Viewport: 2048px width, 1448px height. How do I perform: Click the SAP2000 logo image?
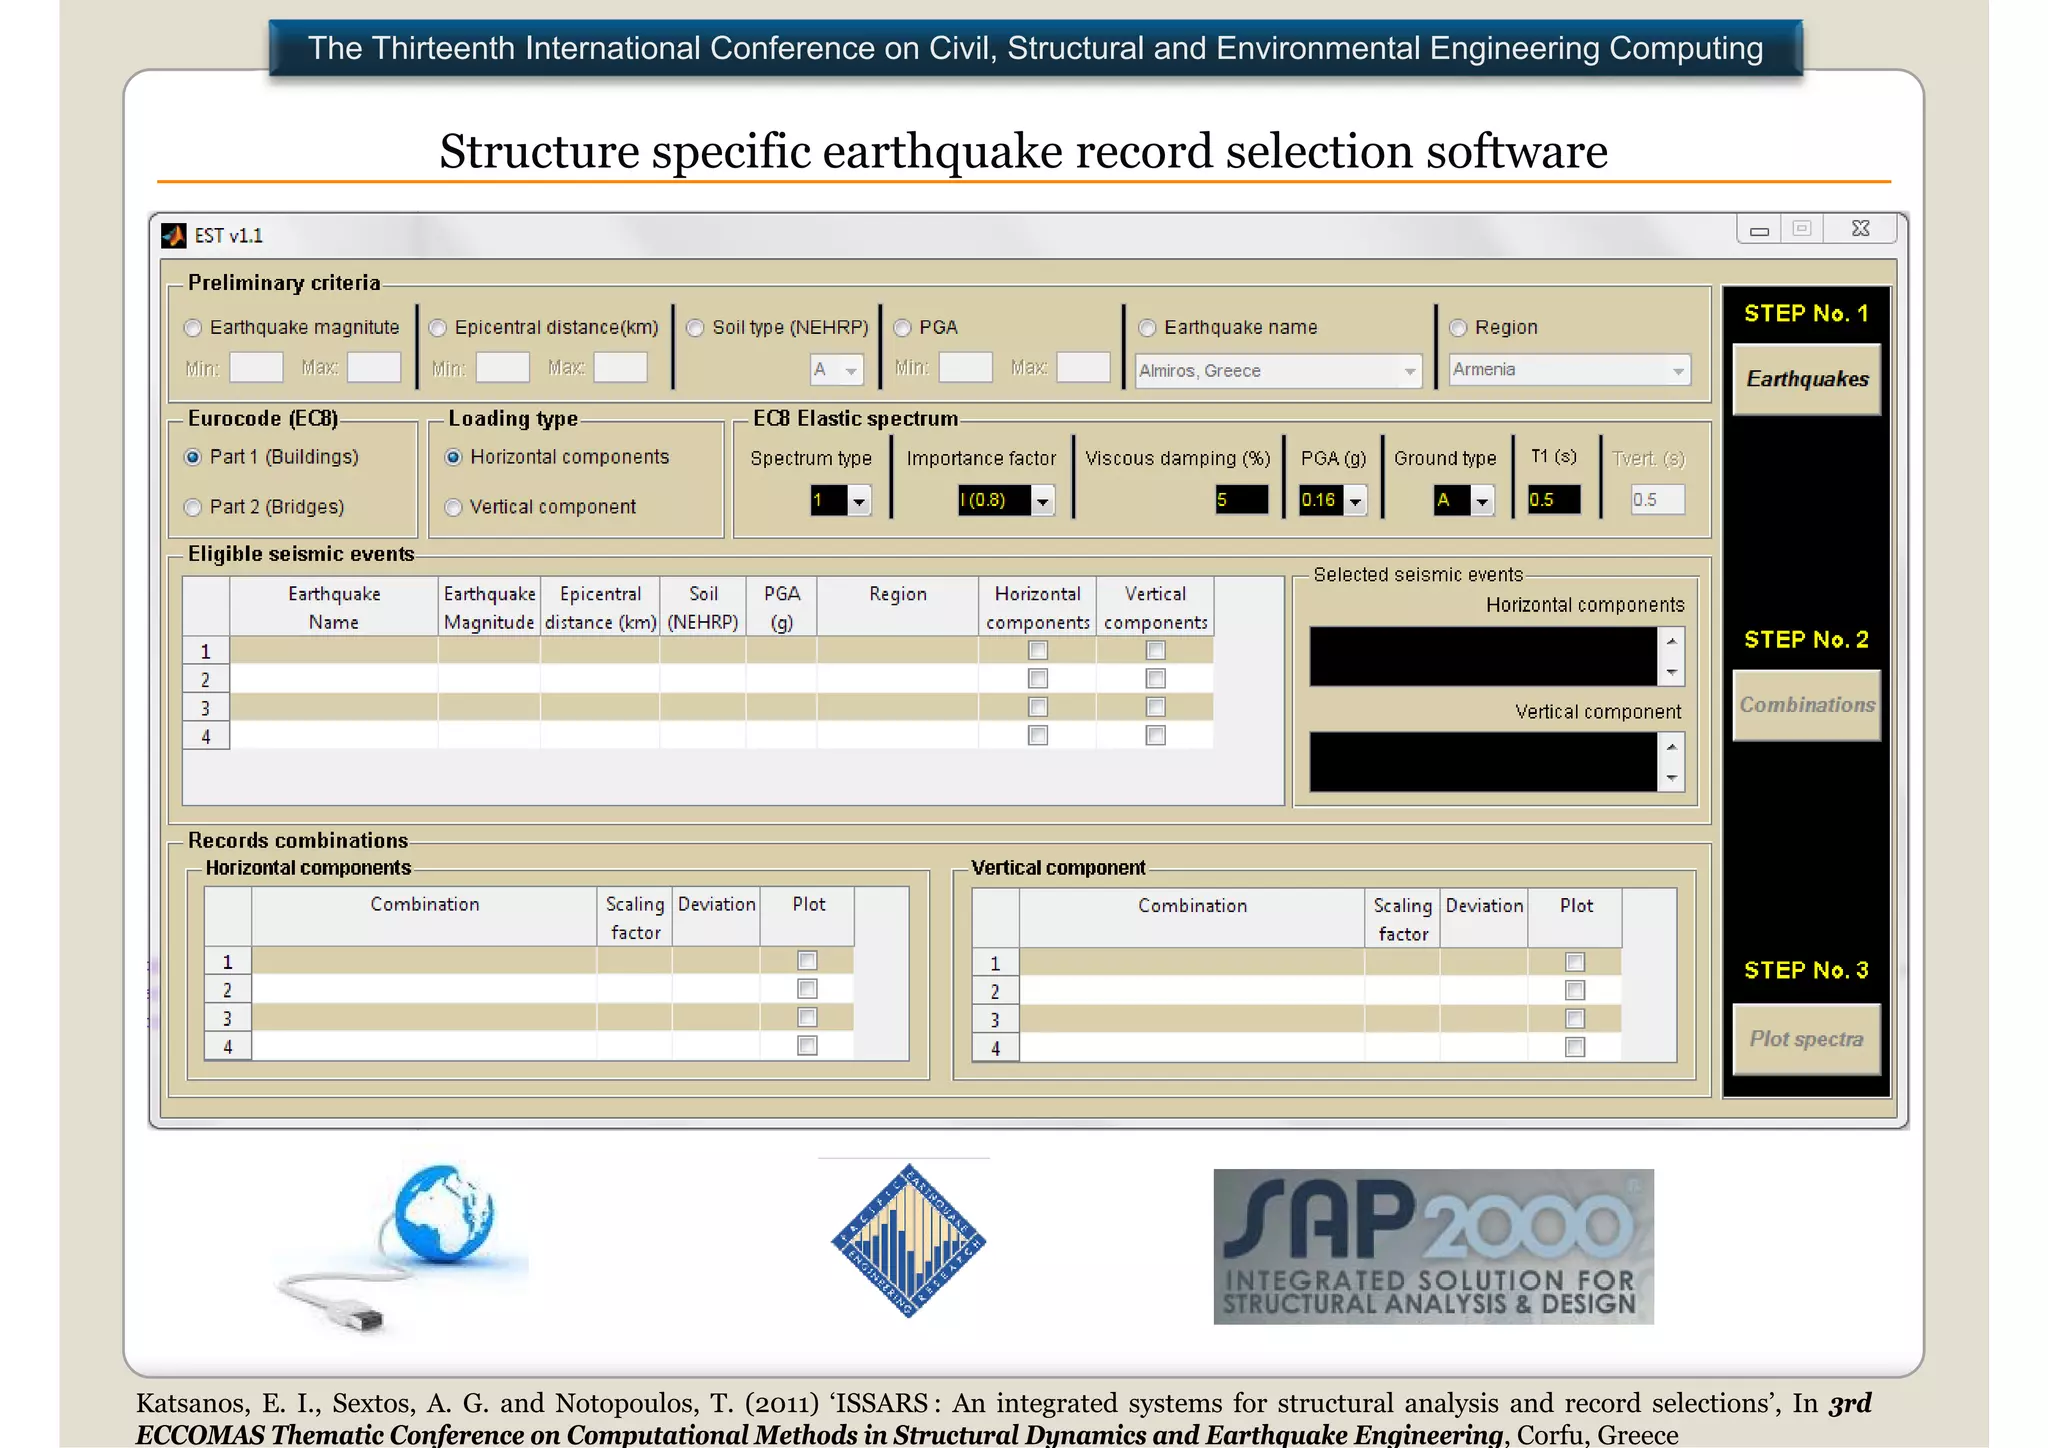(1433, 1246)
